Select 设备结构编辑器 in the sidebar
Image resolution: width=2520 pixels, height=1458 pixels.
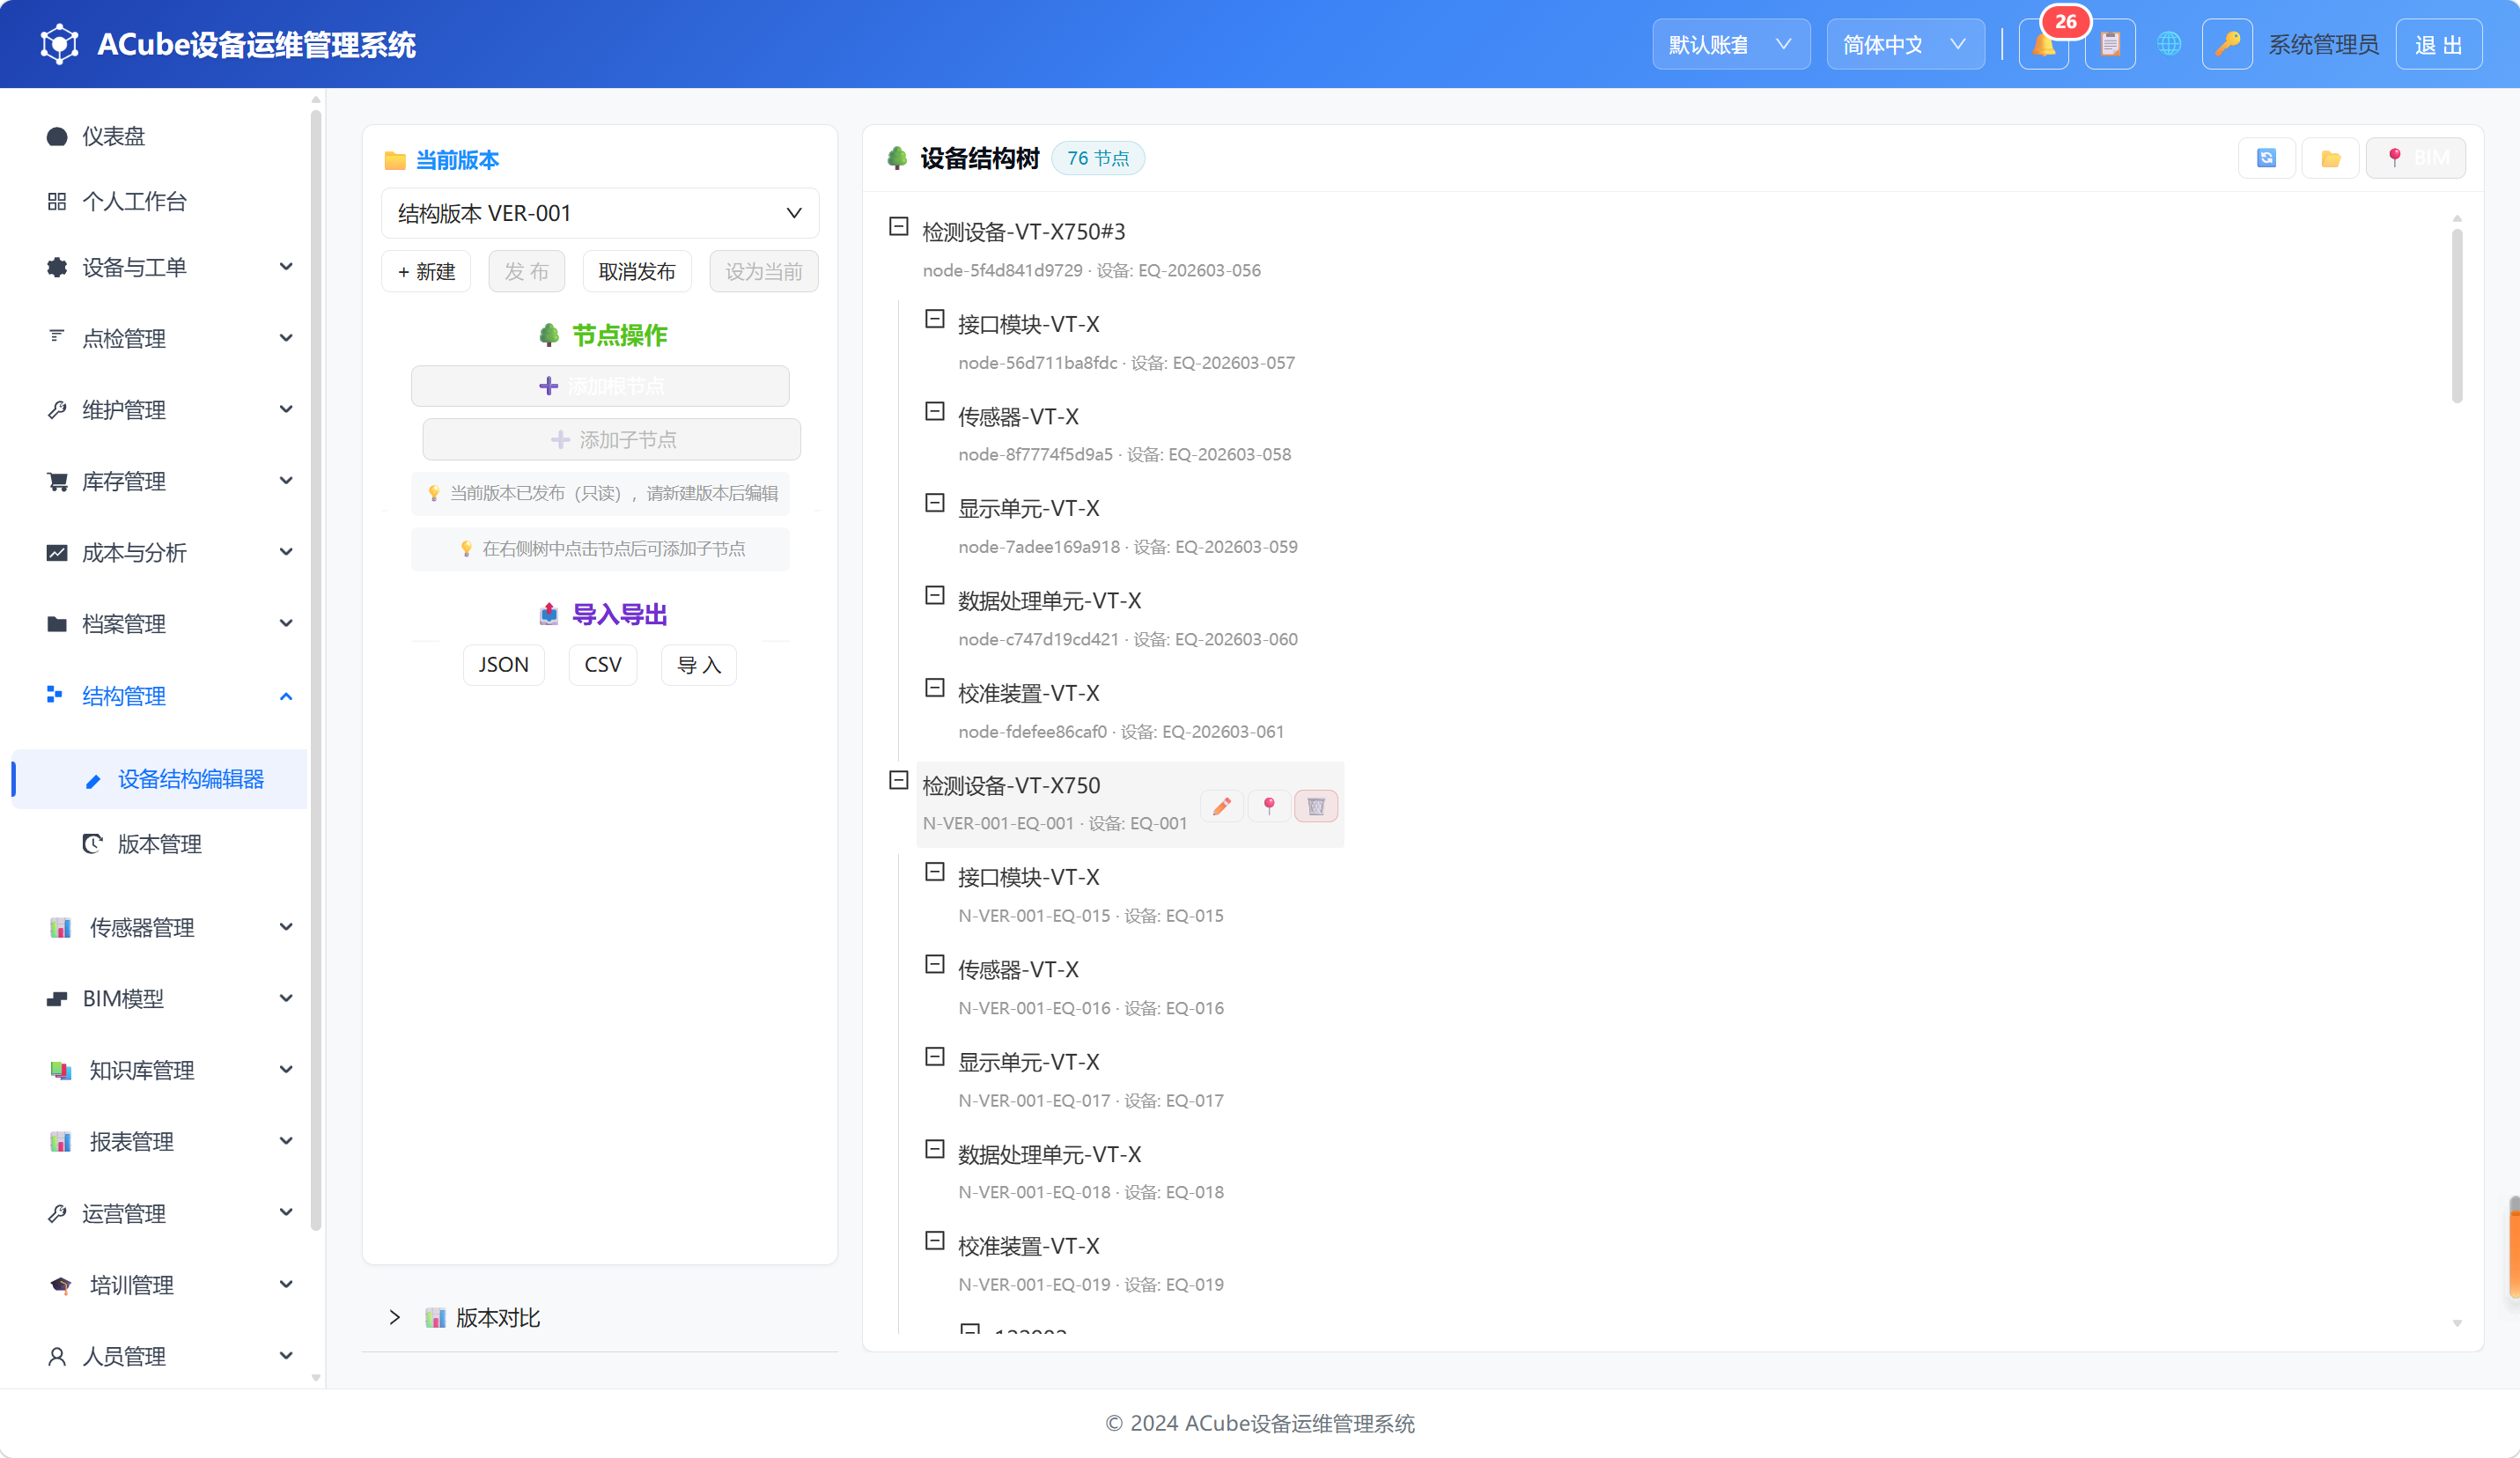tap(160, 779)
